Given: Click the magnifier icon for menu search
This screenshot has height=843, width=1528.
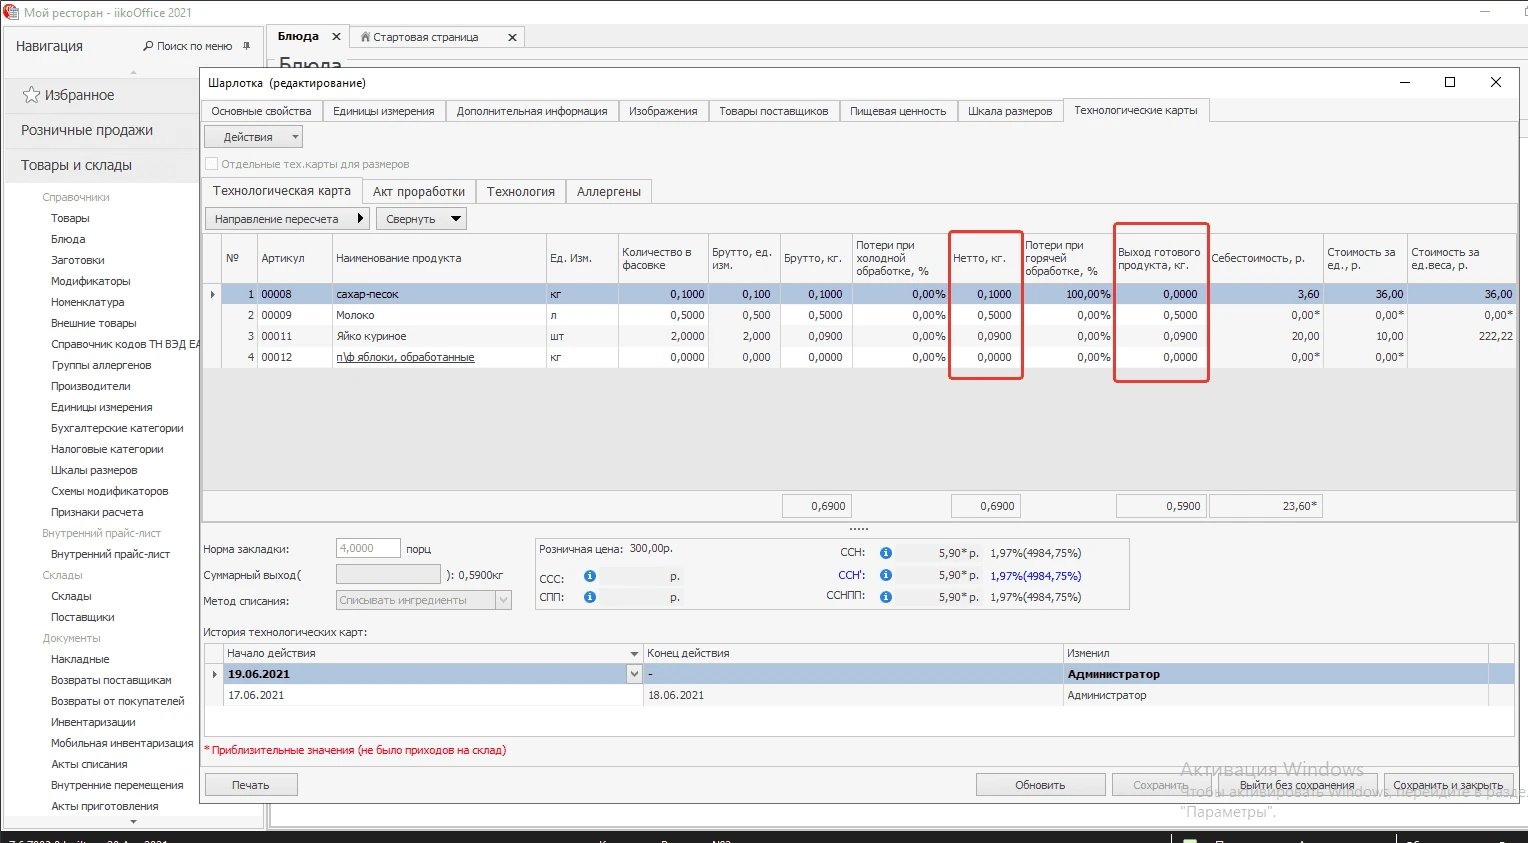Looking at the screenshot, I should coord(149,46).
